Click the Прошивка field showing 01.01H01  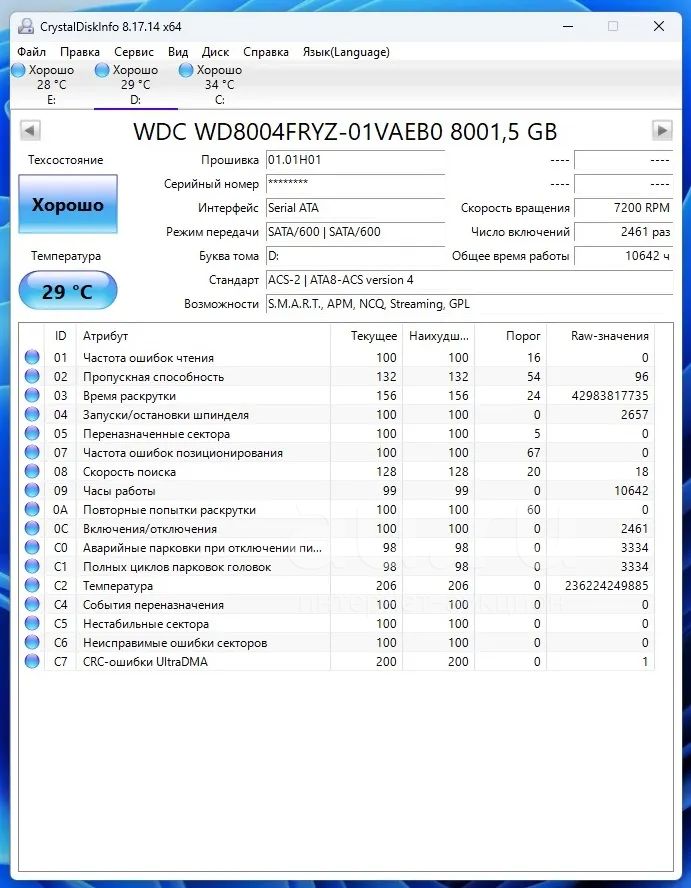356,160
